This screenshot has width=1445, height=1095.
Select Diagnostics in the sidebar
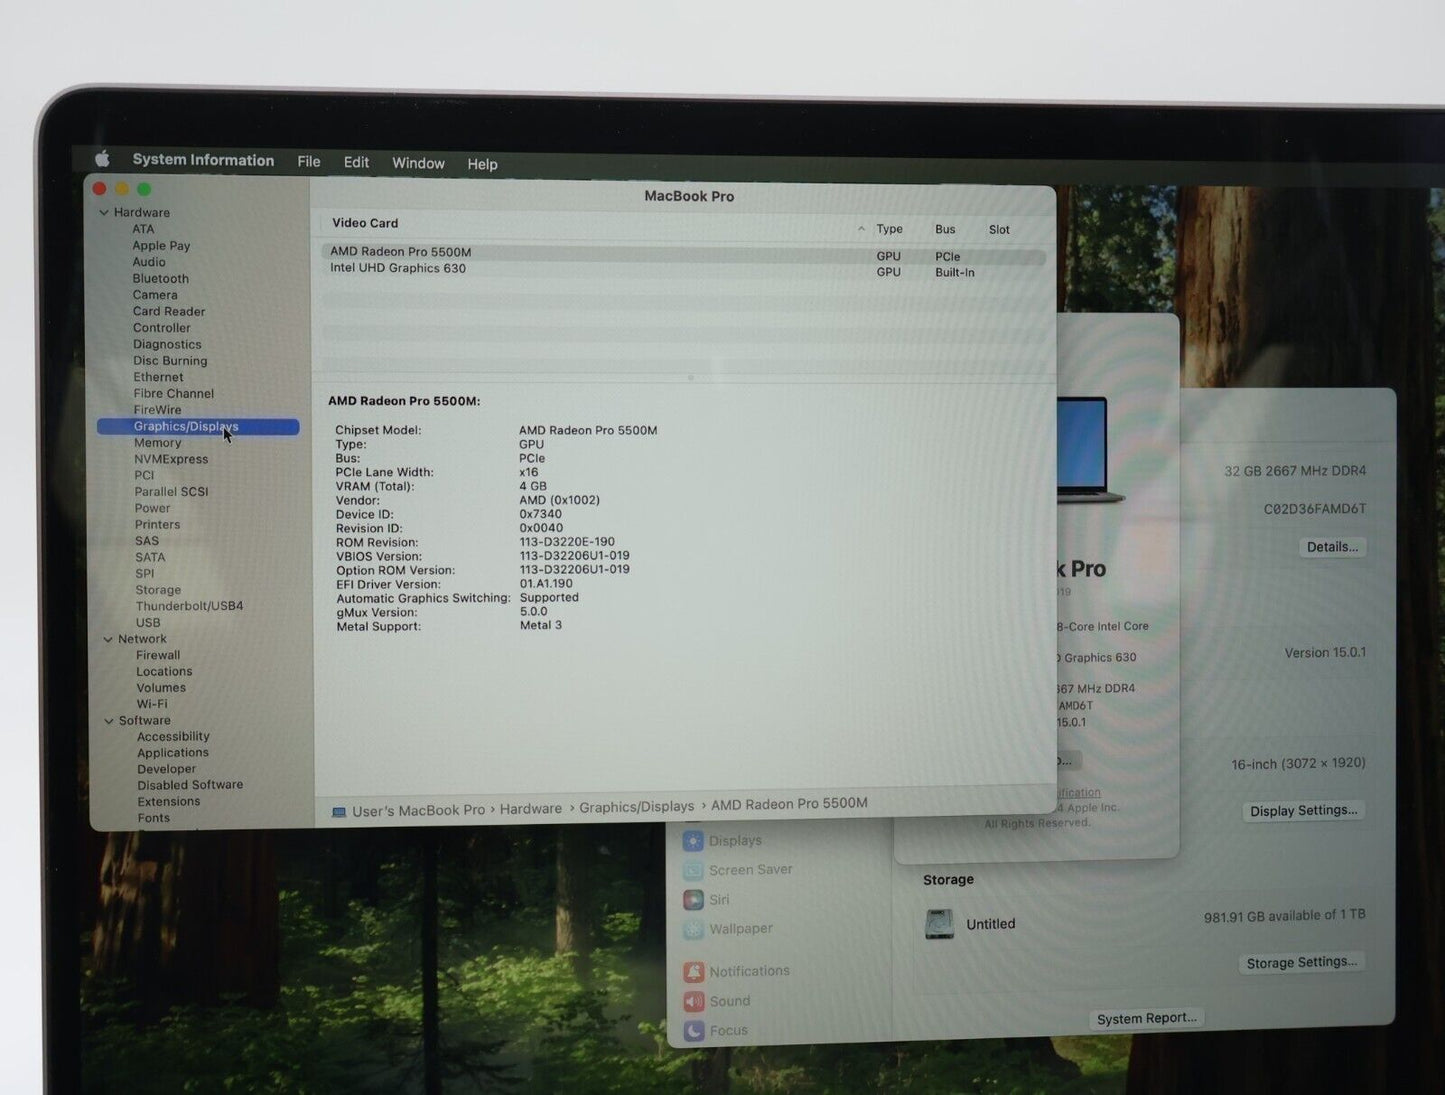[167, 345]
